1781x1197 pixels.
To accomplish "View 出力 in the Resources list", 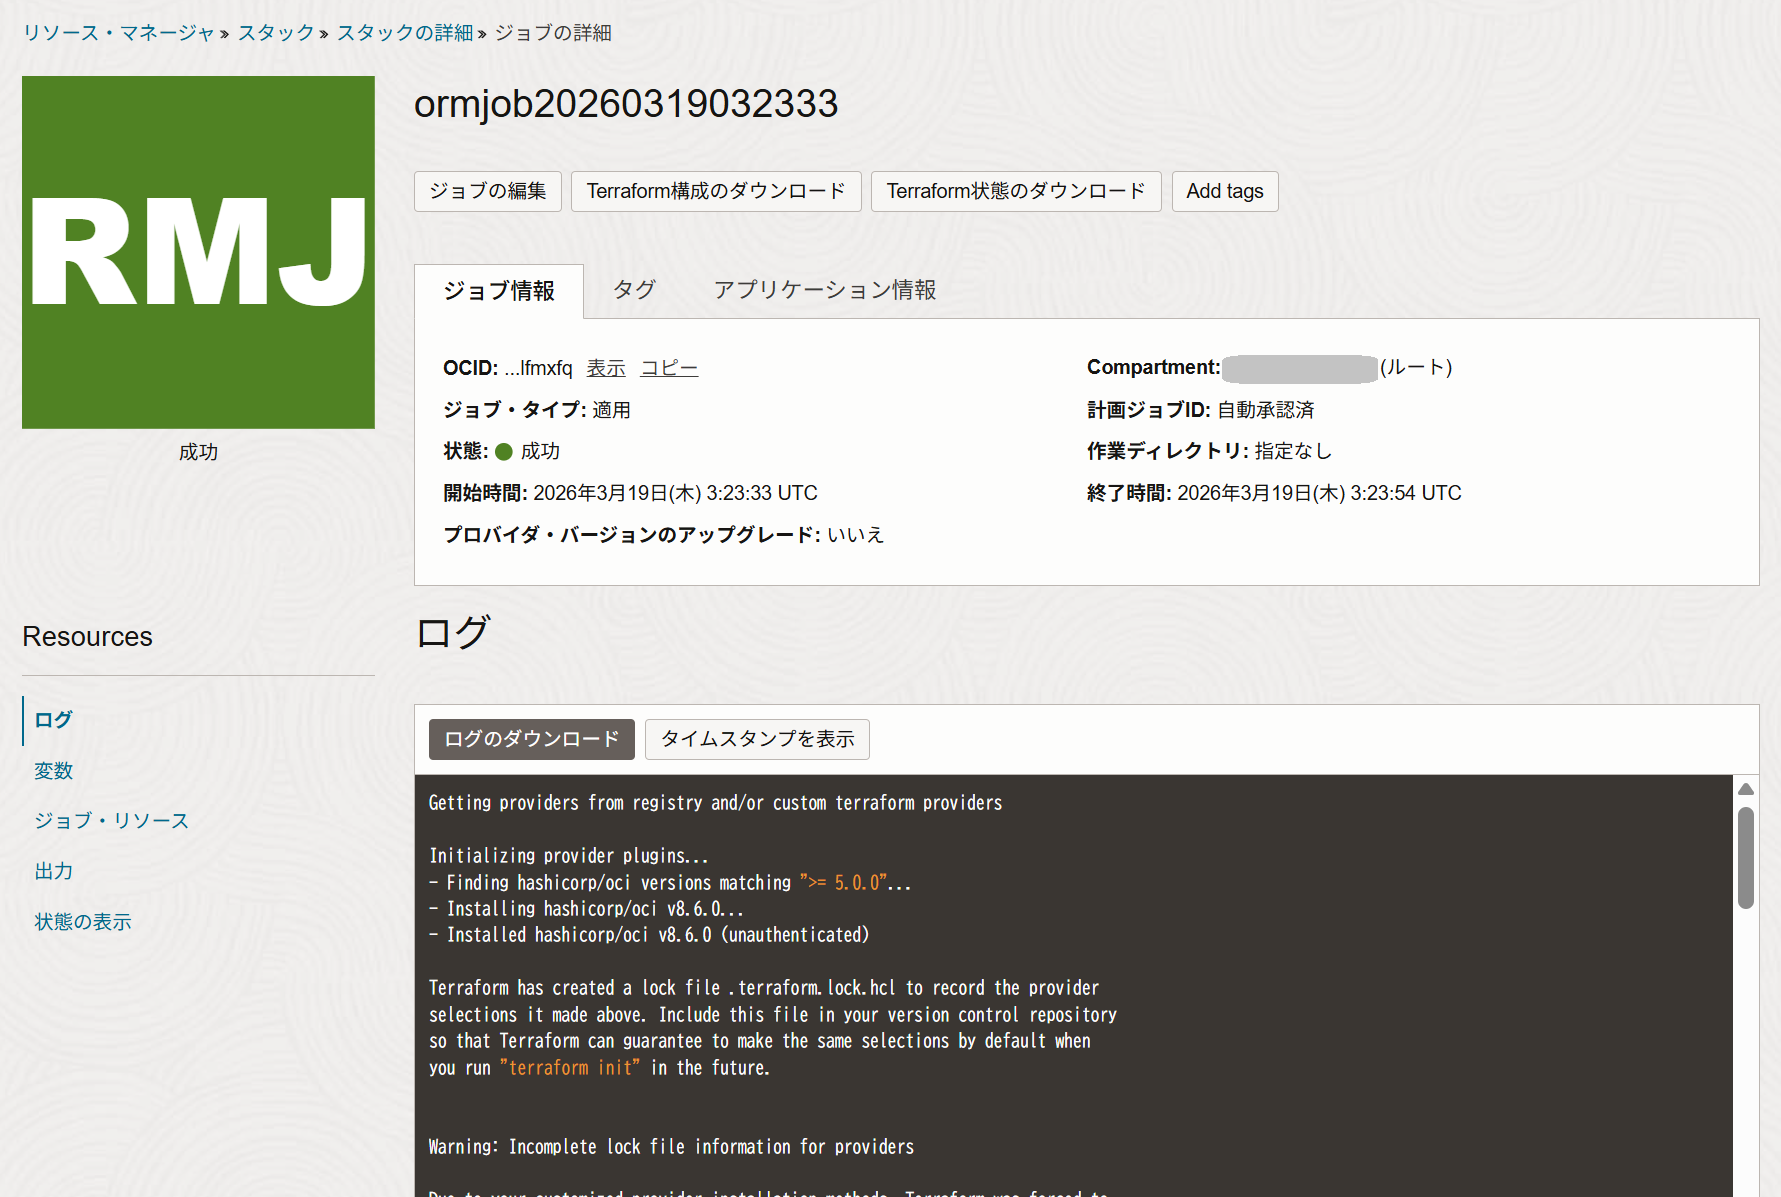I will pyautogui.click(x=53, y=871).
